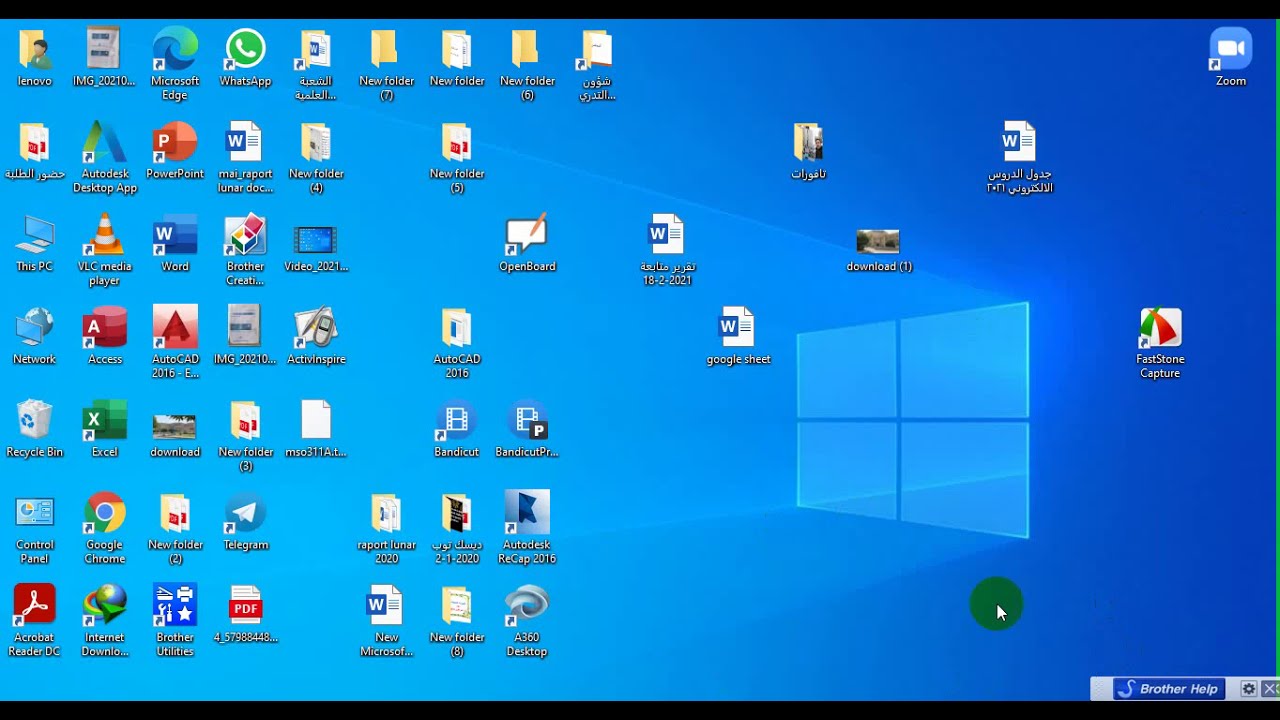Select the الشعبة العلمية shortcut
This screenshot has height=720, width=1280.
(x=316, y=64)
